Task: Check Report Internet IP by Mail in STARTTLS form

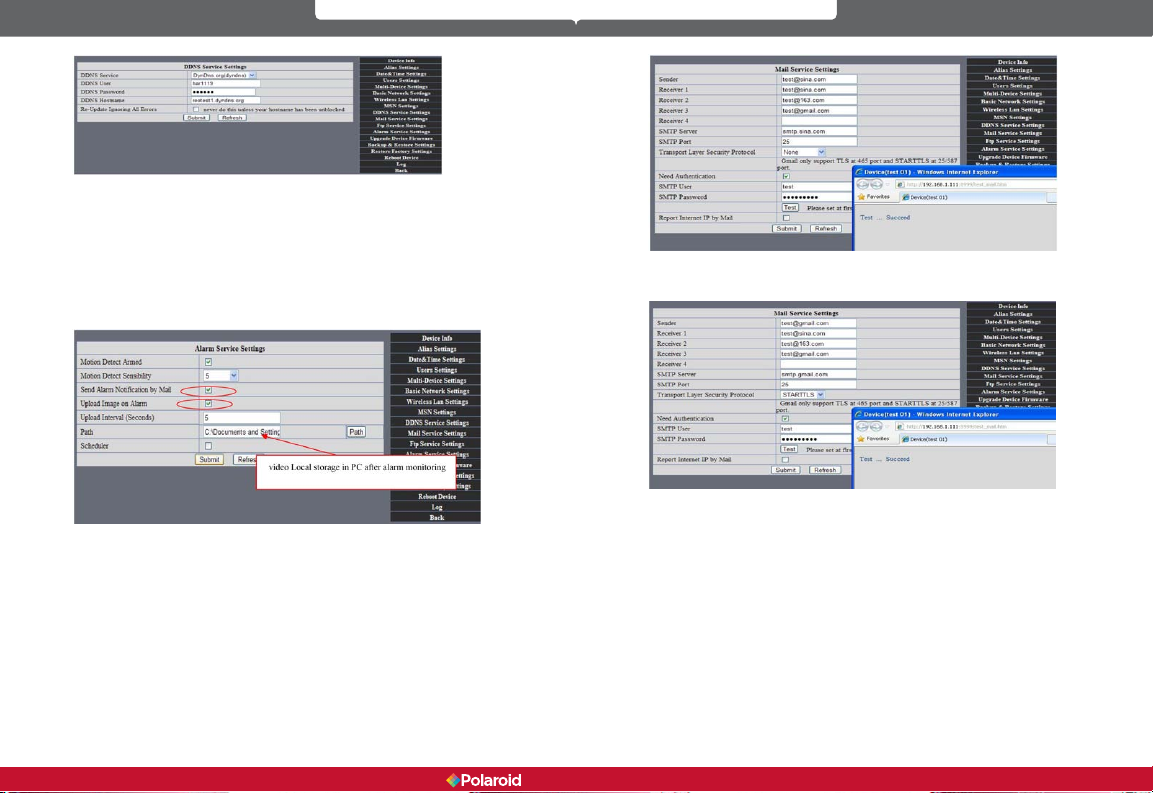Action: (785, 460)
